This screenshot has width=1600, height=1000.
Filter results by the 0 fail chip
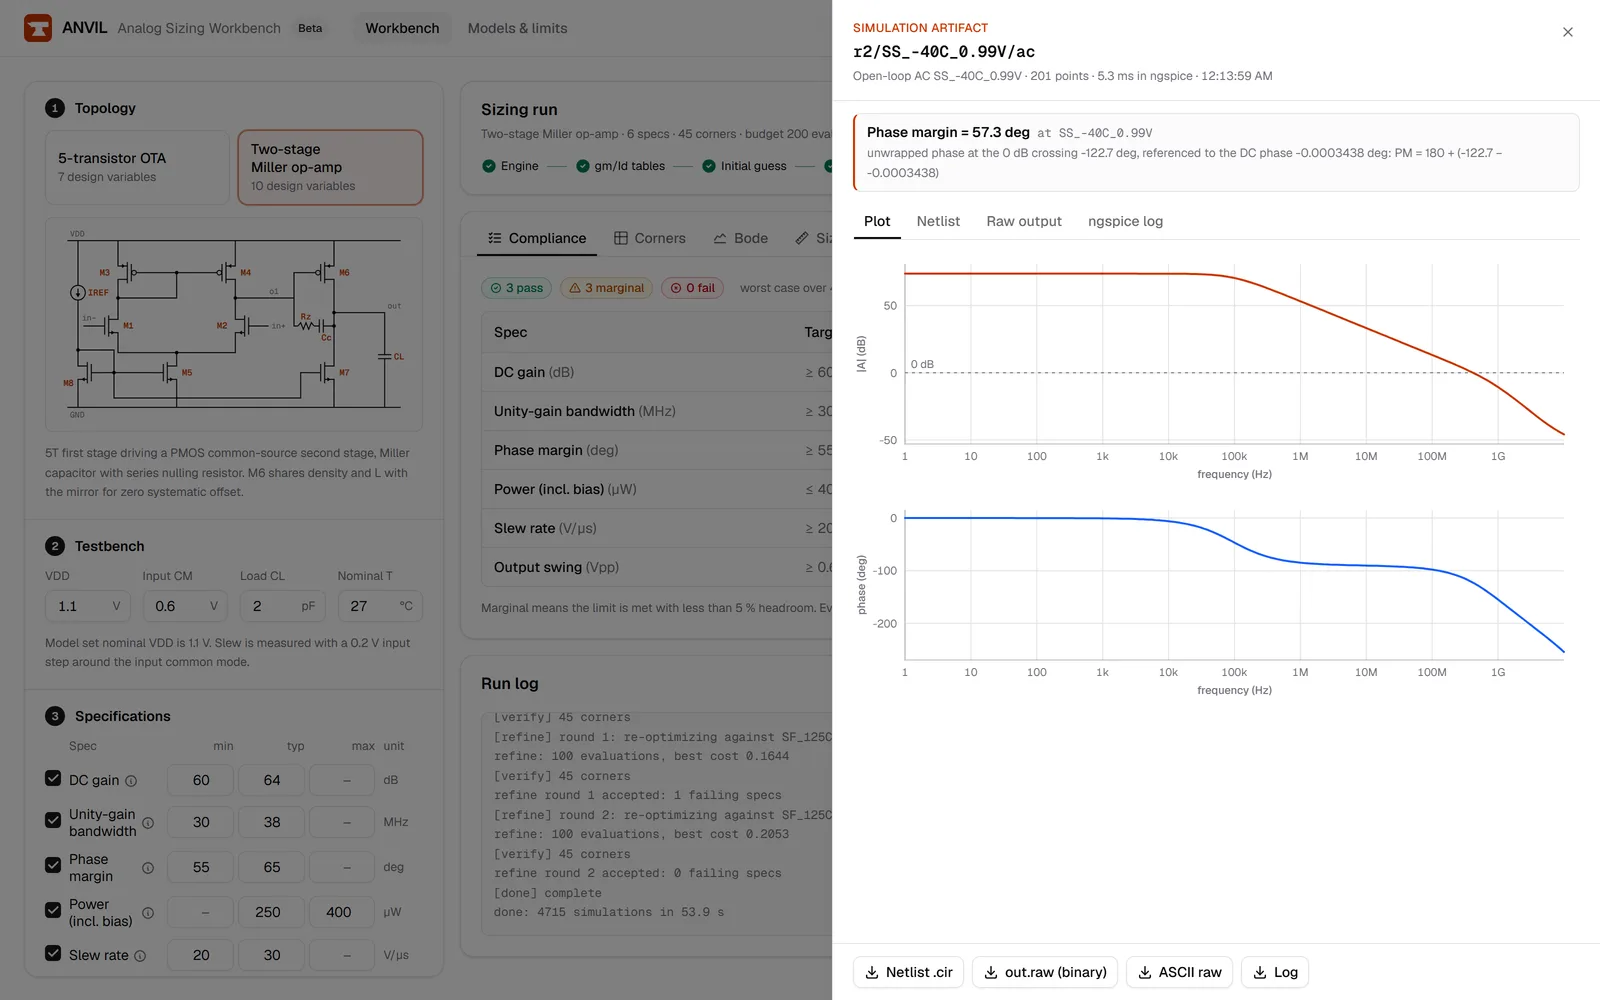pos(692,288)
